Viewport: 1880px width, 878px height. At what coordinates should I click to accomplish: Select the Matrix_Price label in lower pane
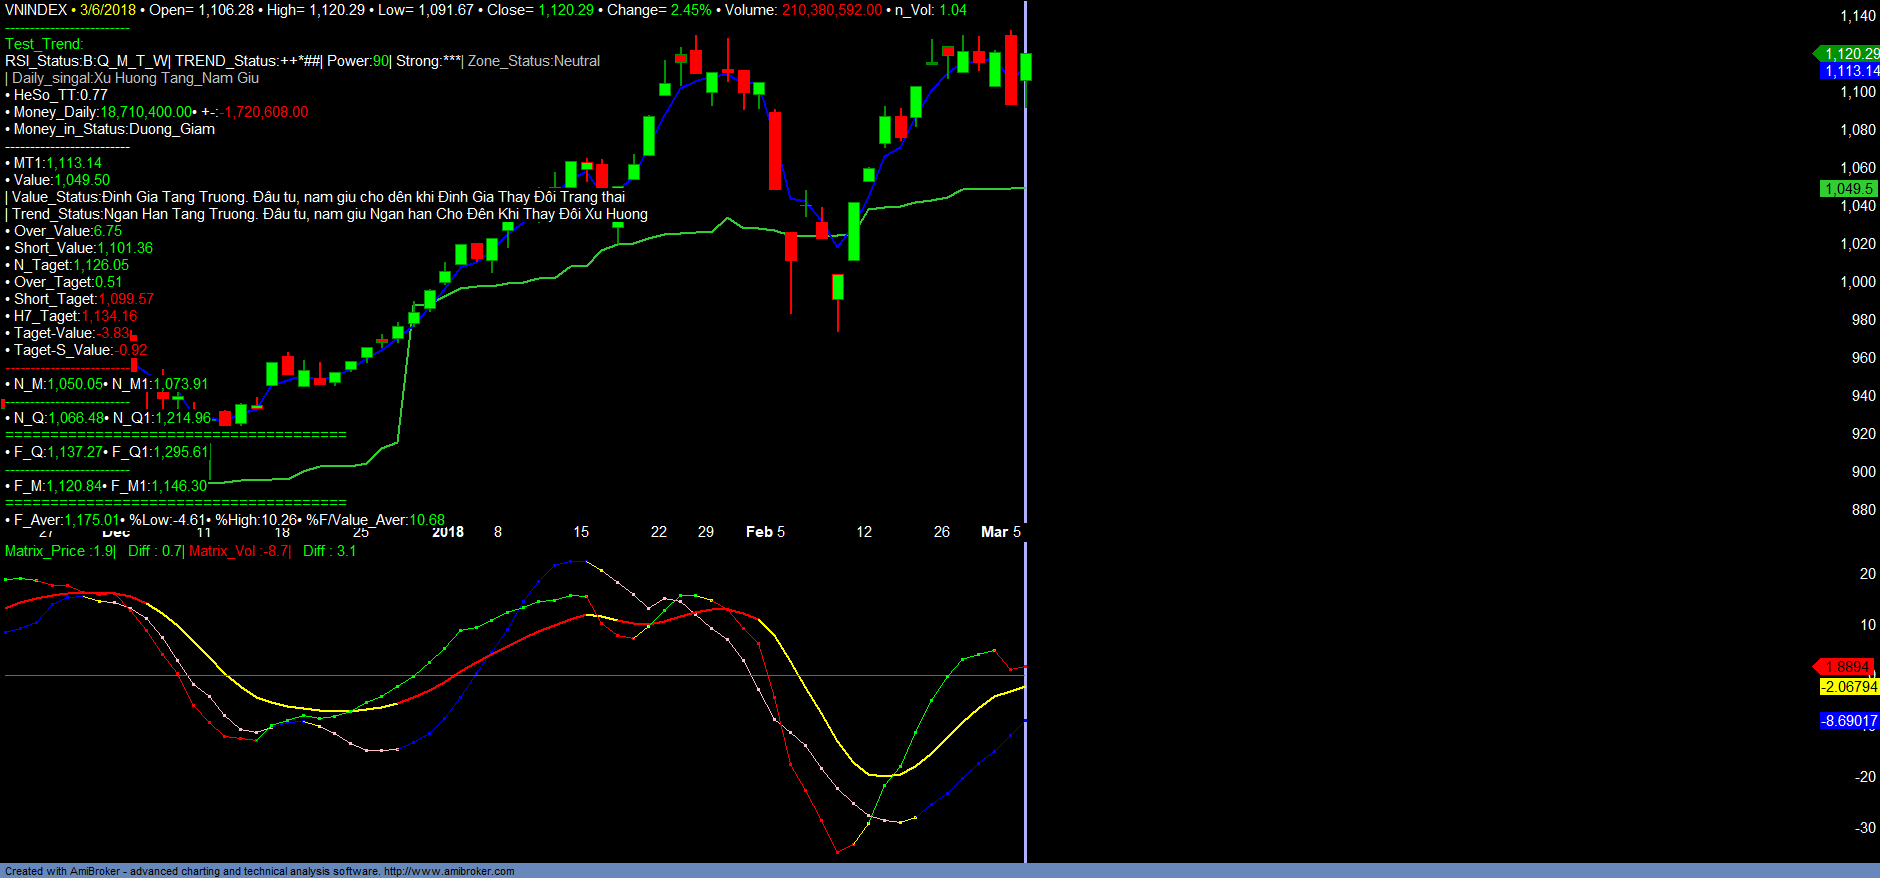60,551
